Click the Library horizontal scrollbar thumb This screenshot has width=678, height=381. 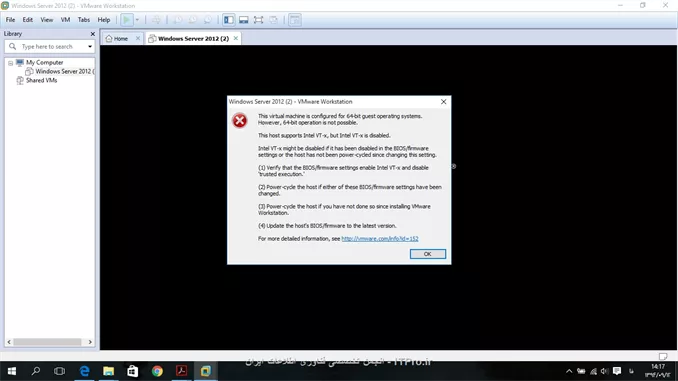(x=47, y=342)
